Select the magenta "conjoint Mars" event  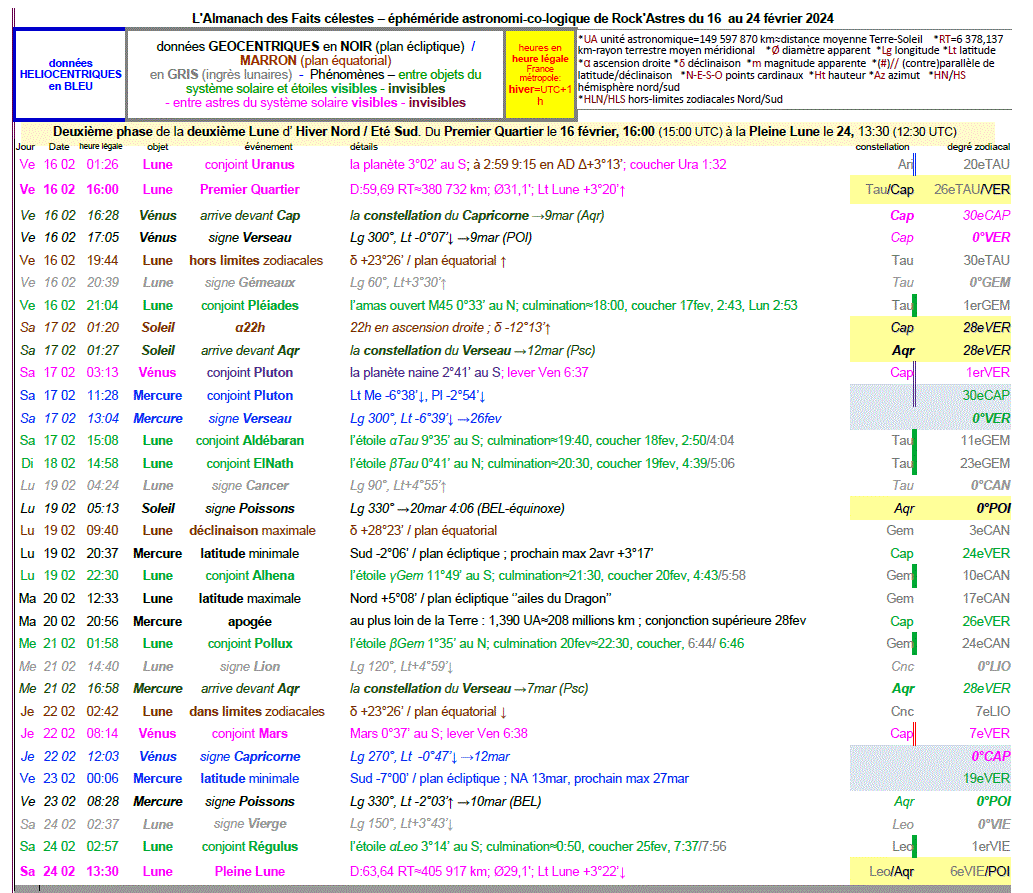point(250,734)
